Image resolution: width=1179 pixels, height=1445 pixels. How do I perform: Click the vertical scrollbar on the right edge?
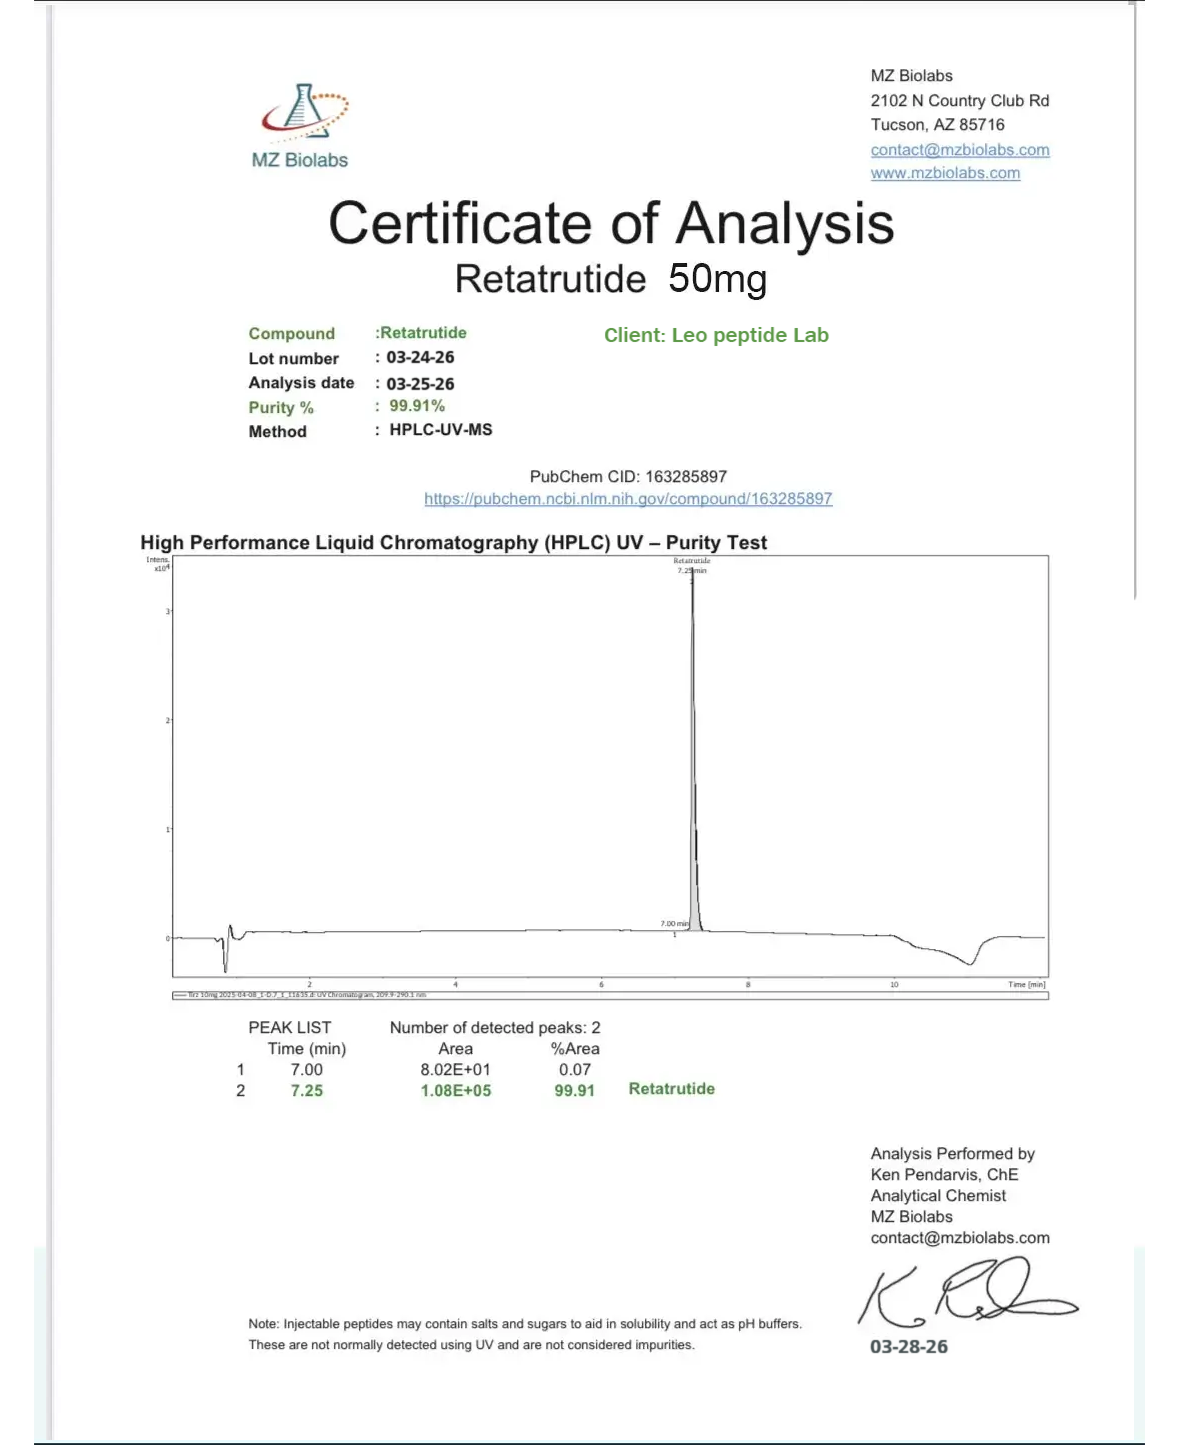coord(1135,300)
